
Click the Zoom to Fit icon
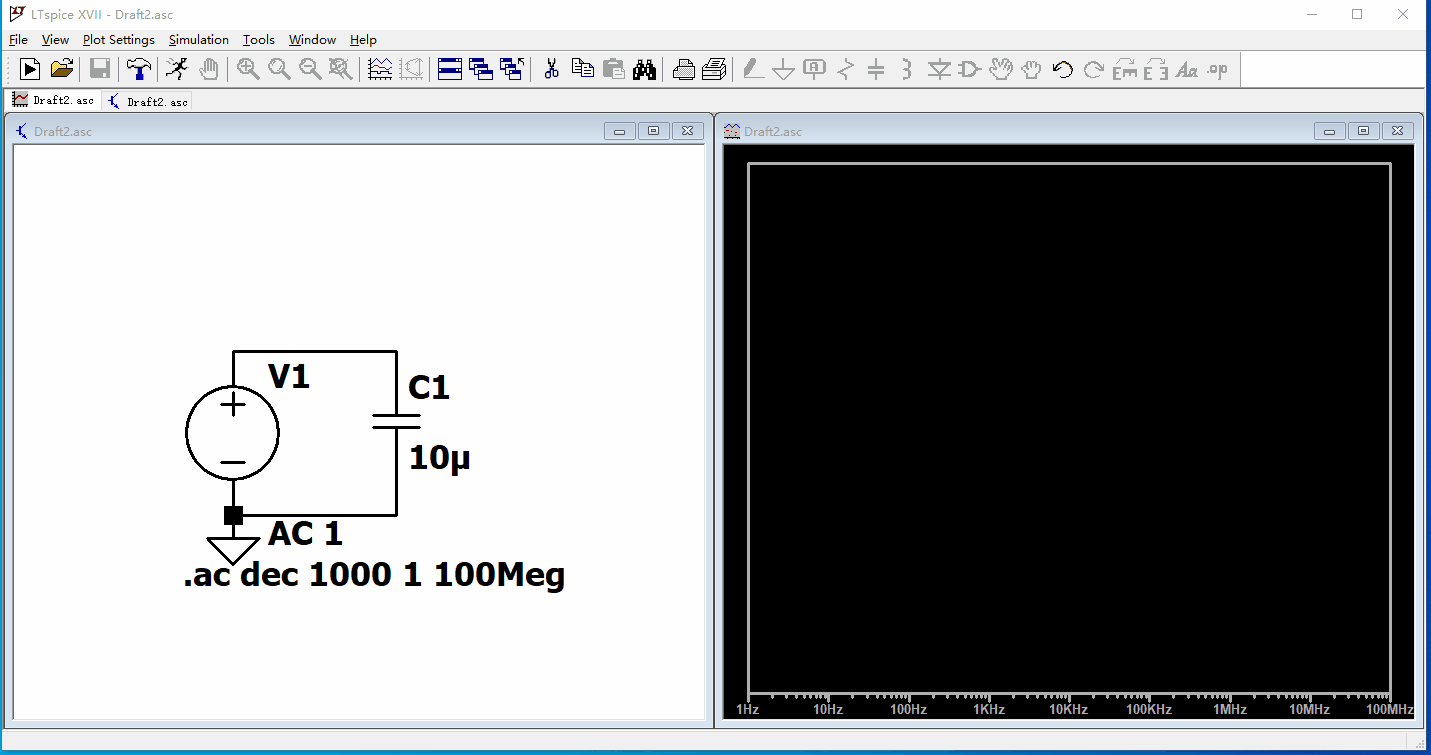[341, 69]
